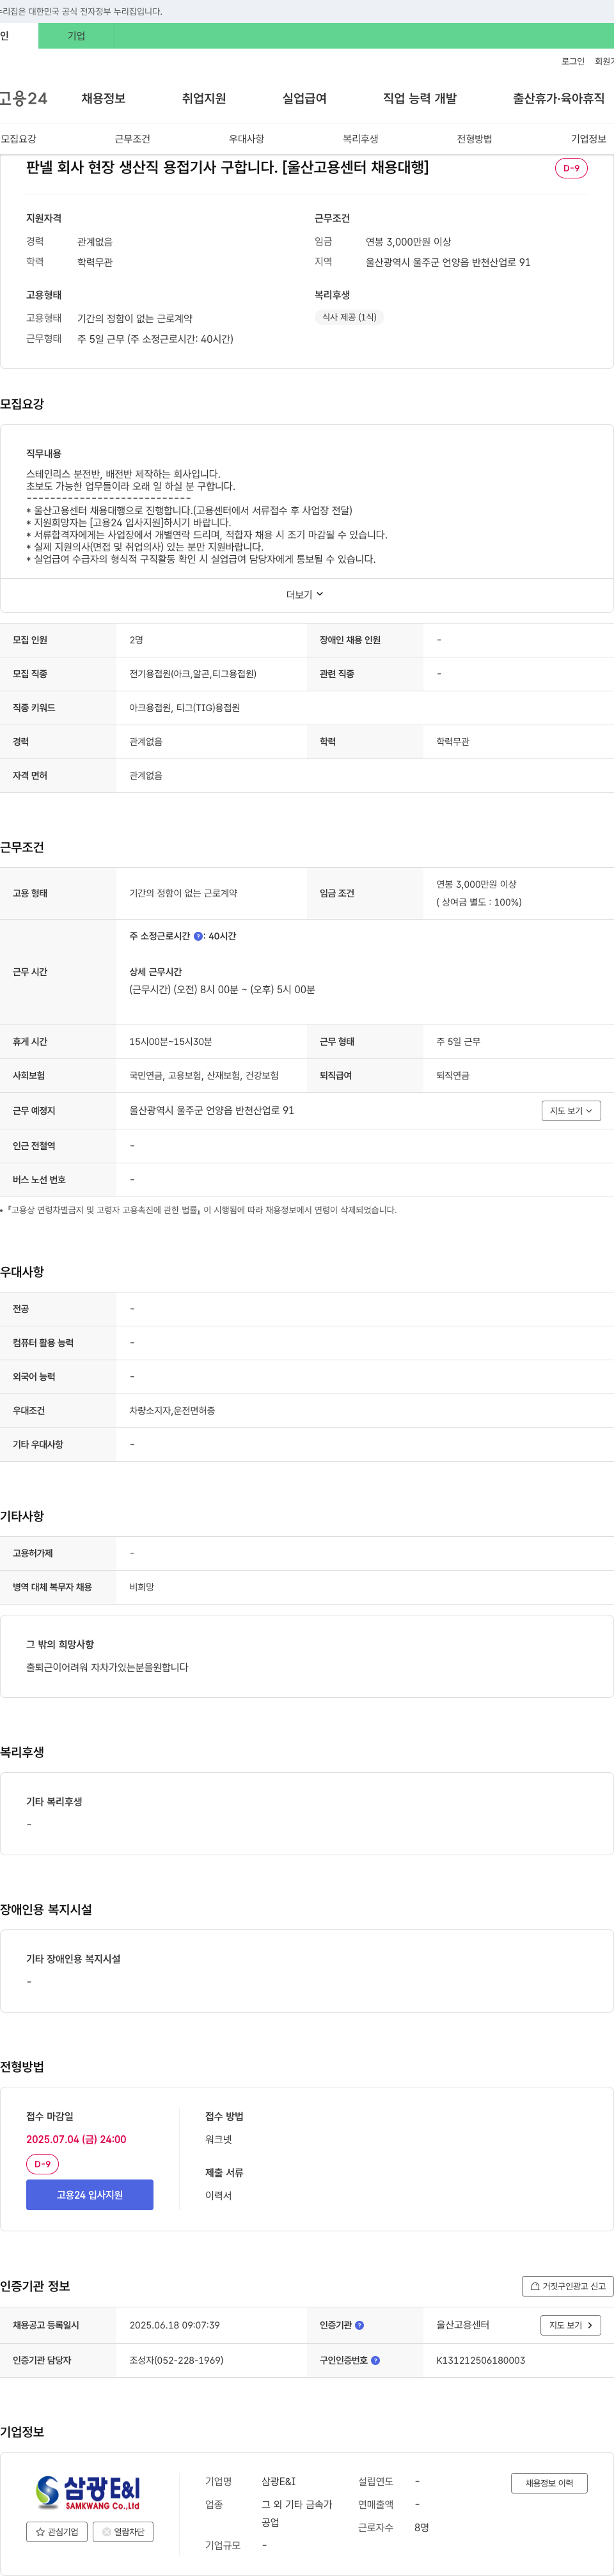The width and height of the screenshot is (614, 2576).
Task: Jump to 복리후생 section tab
Action: click(x=361, y=139)
